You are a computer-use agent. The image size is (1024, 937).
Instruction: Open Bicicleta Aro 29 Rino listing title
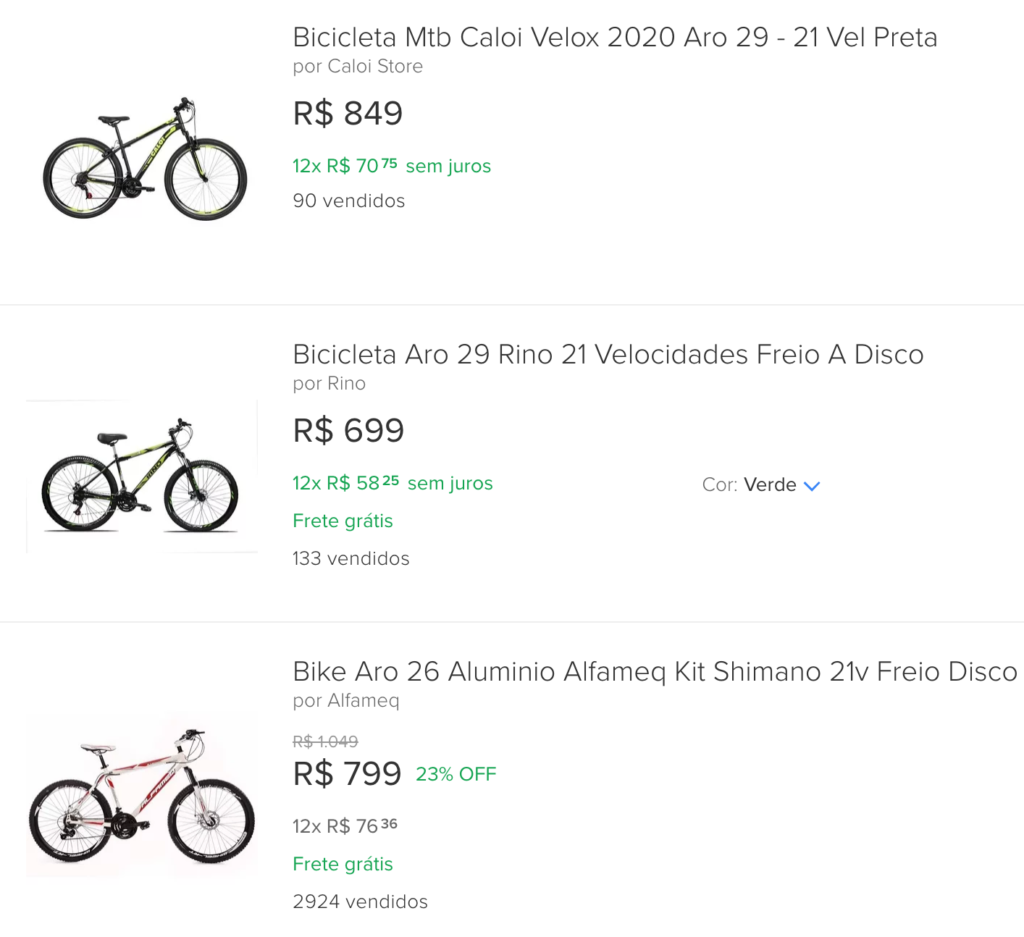tap(607, 354)
